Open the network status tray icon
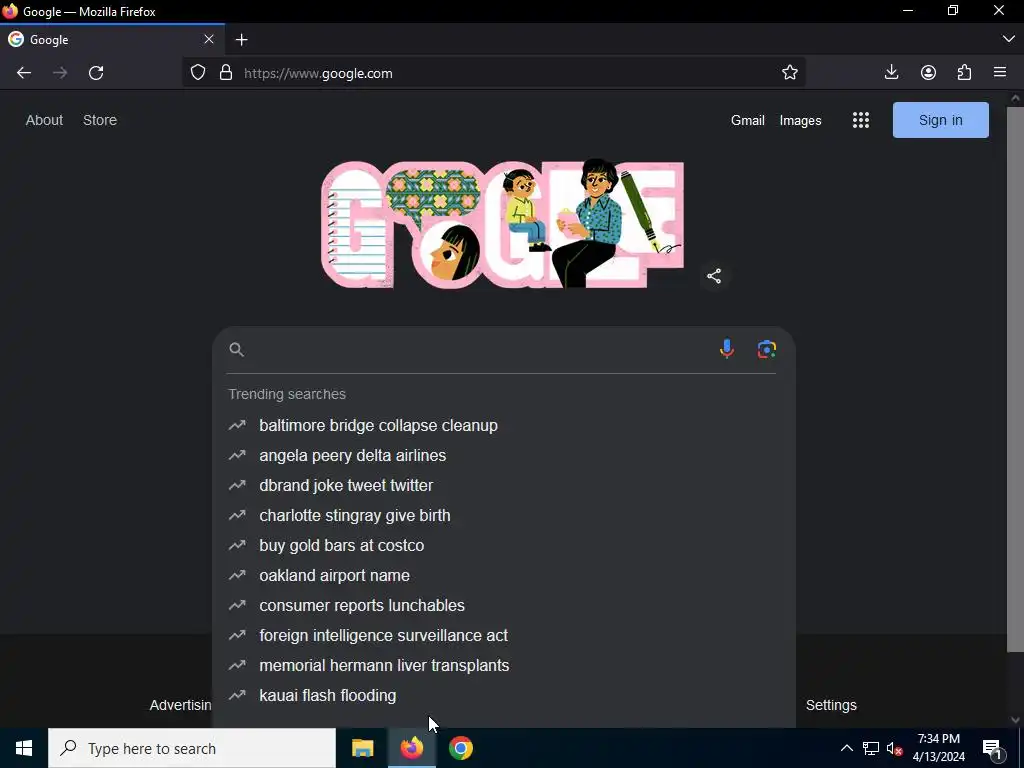This screenshot has height=768, width=1024. (871, 748)
